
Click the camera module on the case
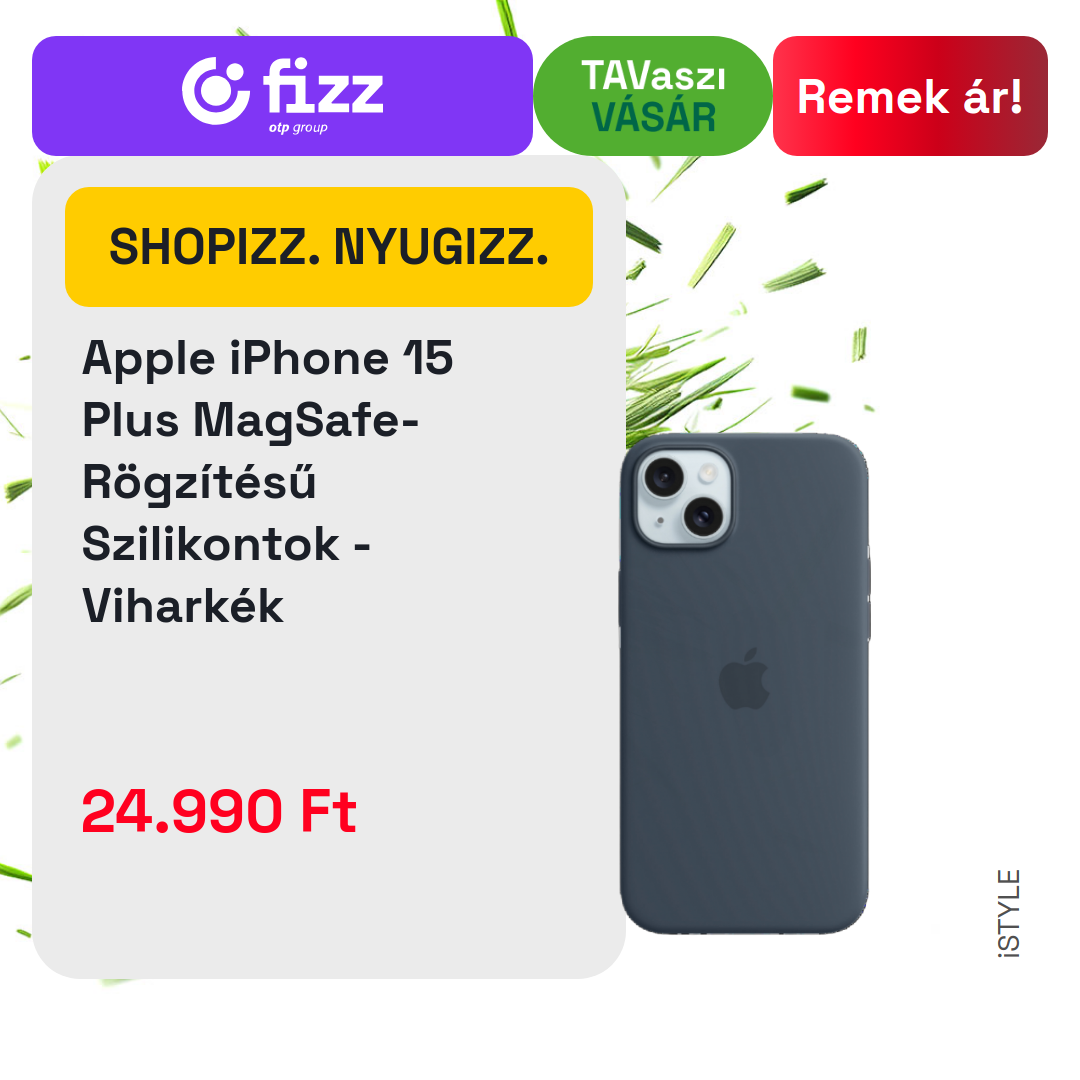pos(683,496)
